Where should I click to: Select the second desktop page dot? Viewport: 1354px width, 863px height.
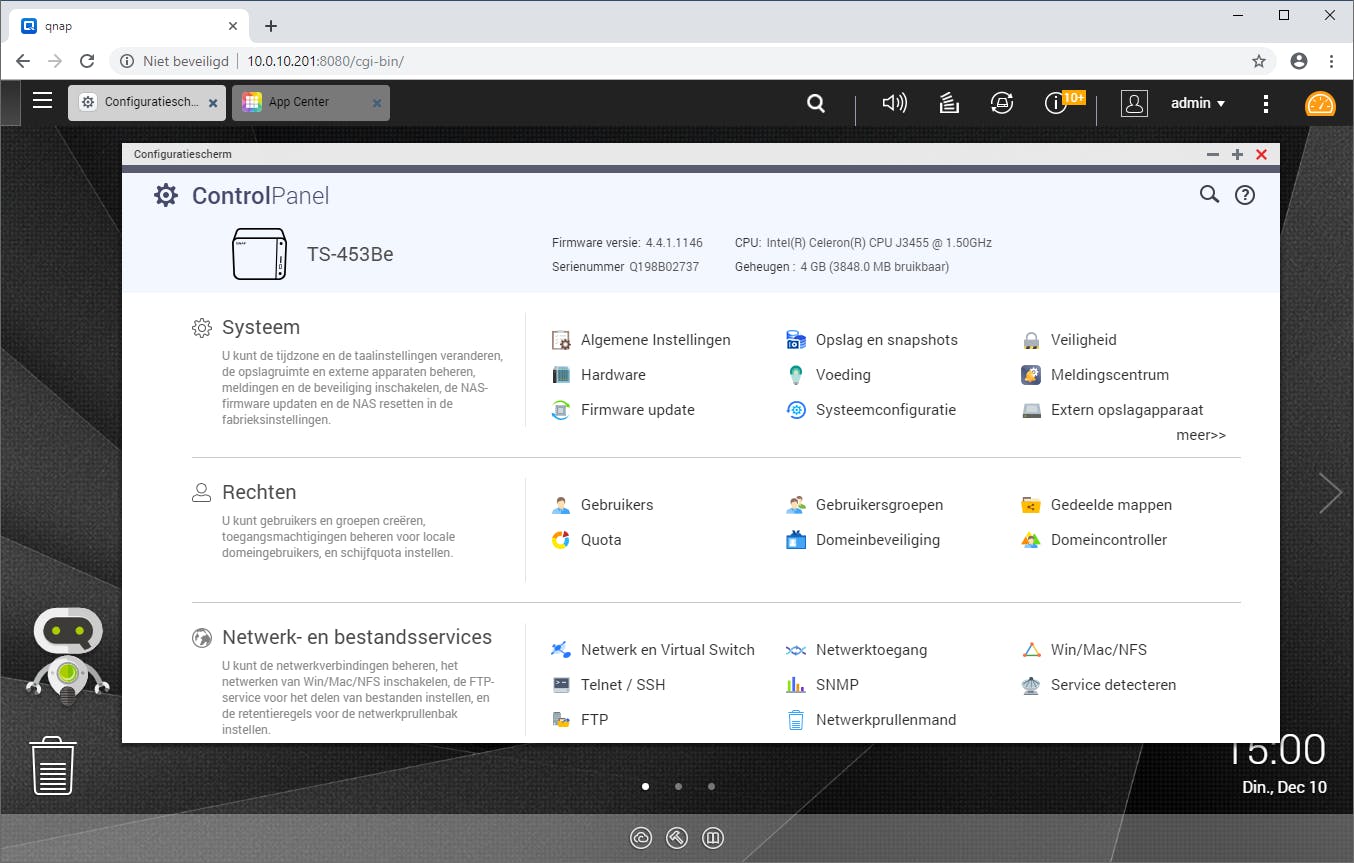tap(678, 786)
